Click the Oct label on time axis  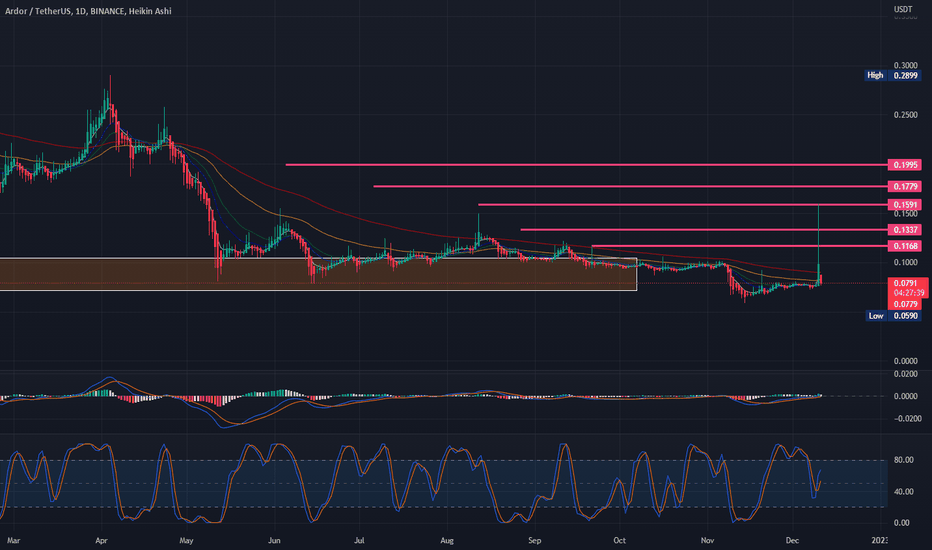coord(619,540)
